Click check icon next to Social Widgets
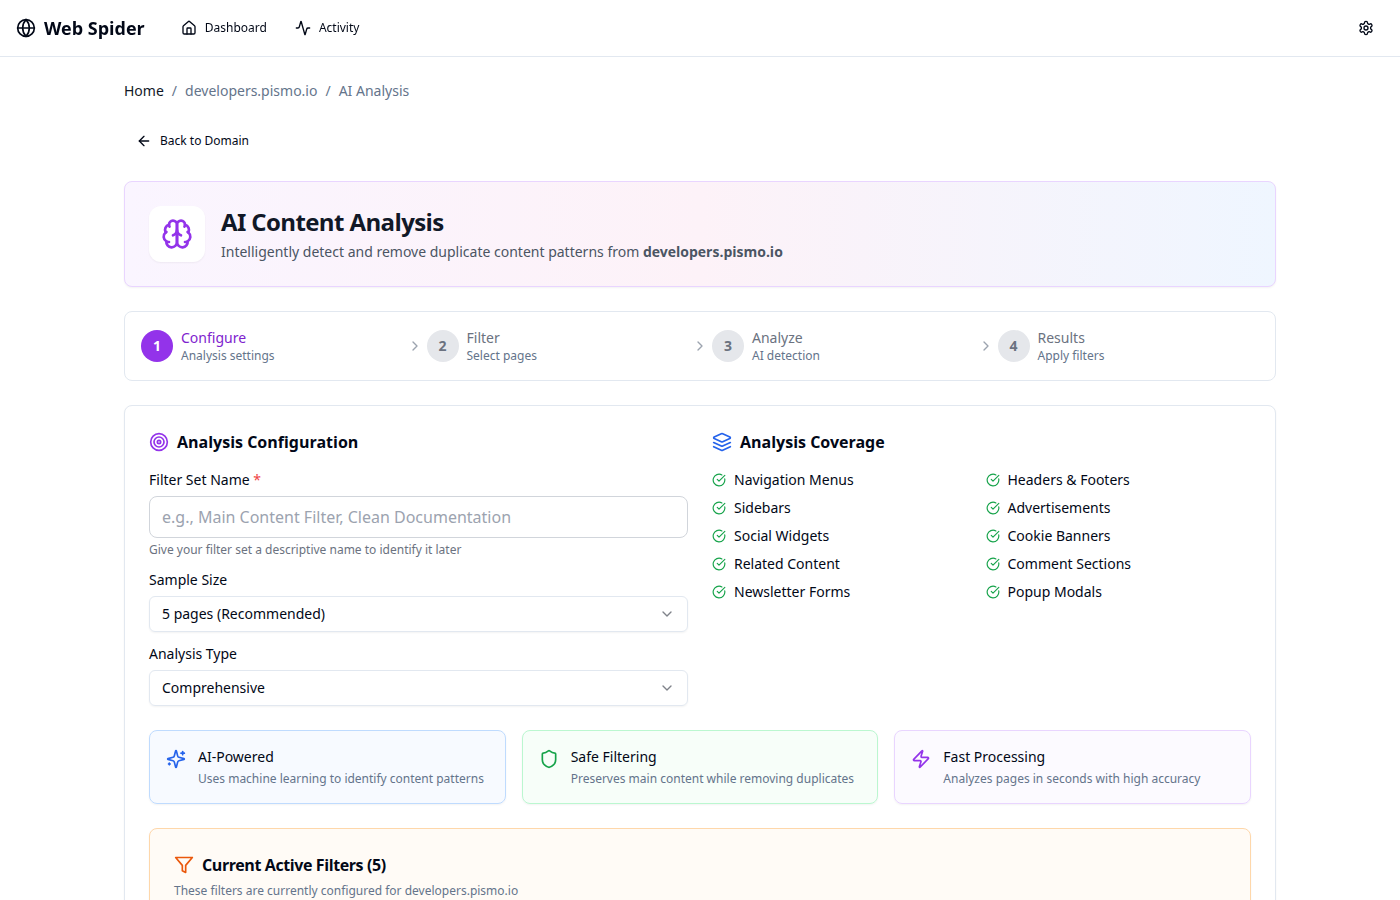Image resolution: width=1400 pixels, height=900 pixels. (x=719, y=536)
